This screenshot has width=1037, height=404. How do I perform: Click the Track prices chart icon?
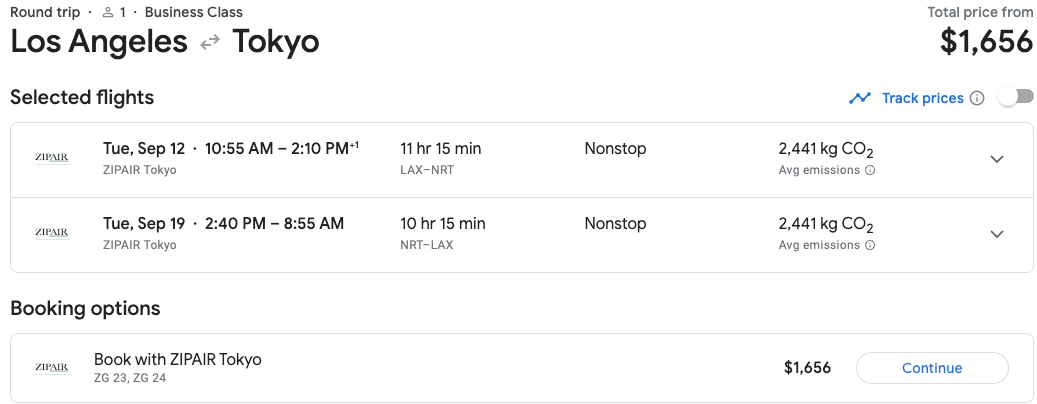click(x=860, y=98)
